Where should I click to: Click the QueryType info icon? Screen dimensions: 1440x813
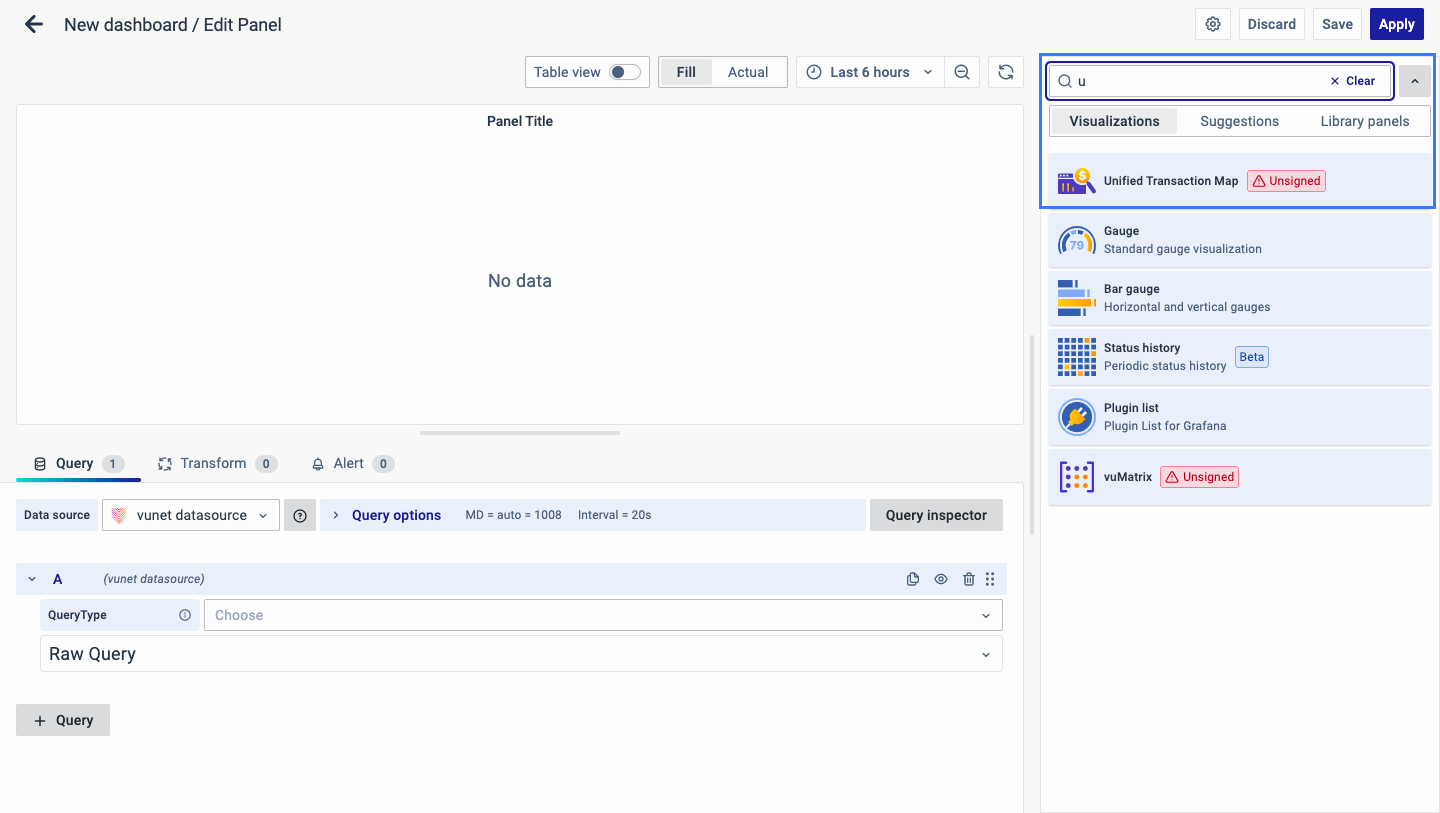coord(185,615)
